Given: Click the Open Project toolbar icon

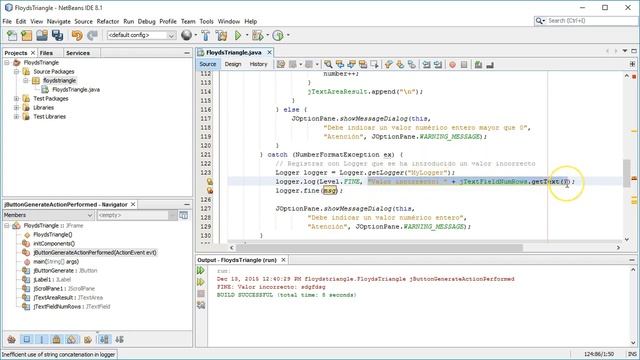Looking at the screenshot, I should 42,36.
